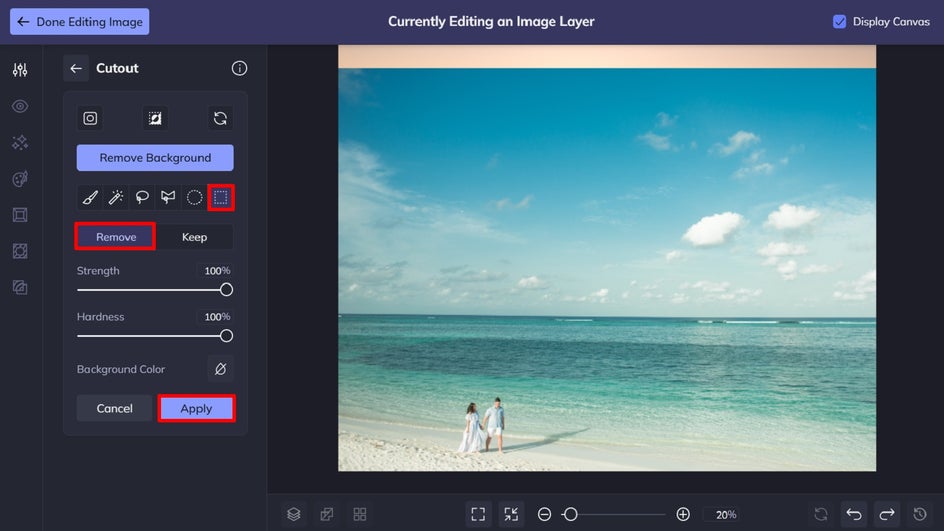Select the Polygon selection tool
This screenshot has height=531, width=944.
tap(168, 197)
